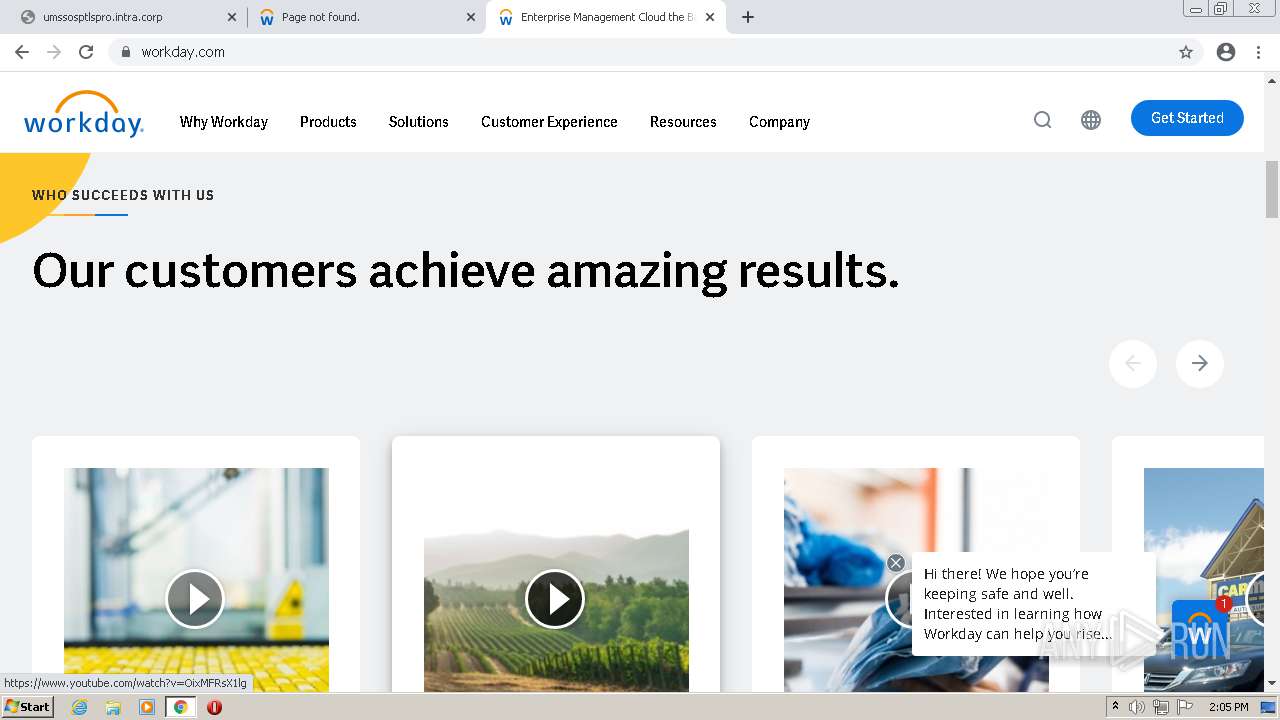Viewport: 1280px width, 720px height.
Task: Launch Internet Explorer from taskbar
Action: [80, 707]
